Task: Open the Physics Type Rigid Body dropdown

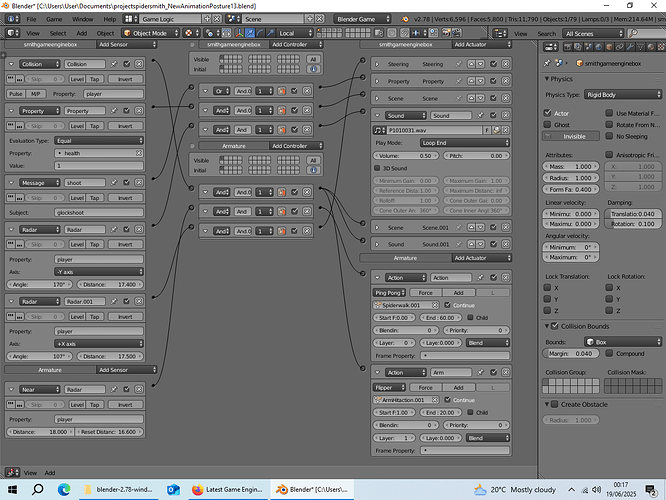Action: coord(623,95)
